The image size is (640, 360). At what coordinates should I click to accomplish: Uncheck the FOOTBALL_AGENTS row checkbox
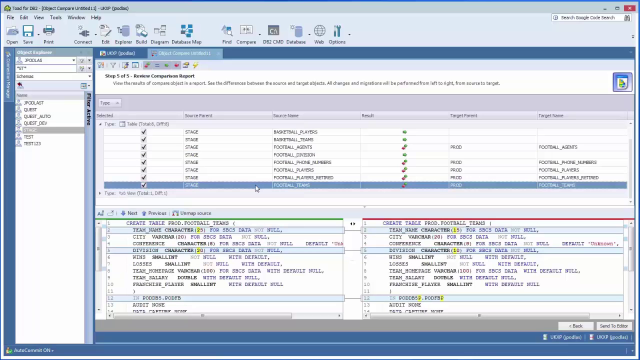click(x=144, y=147)
